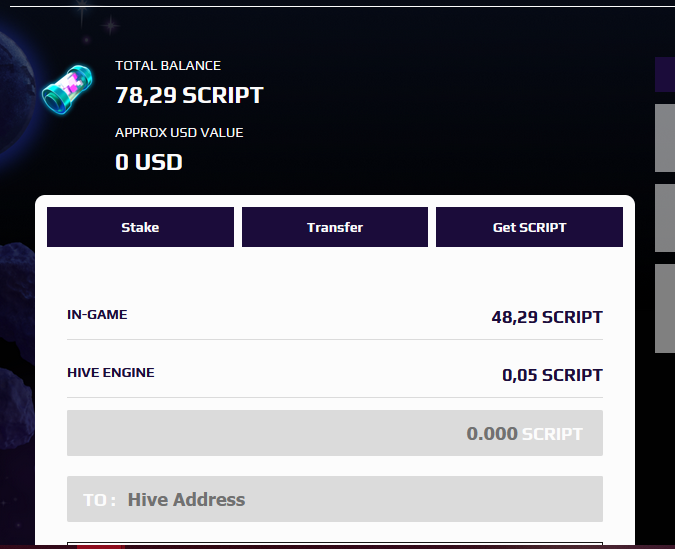Click the SCRIPT canister token icon
675x549 pixels.
67,89
